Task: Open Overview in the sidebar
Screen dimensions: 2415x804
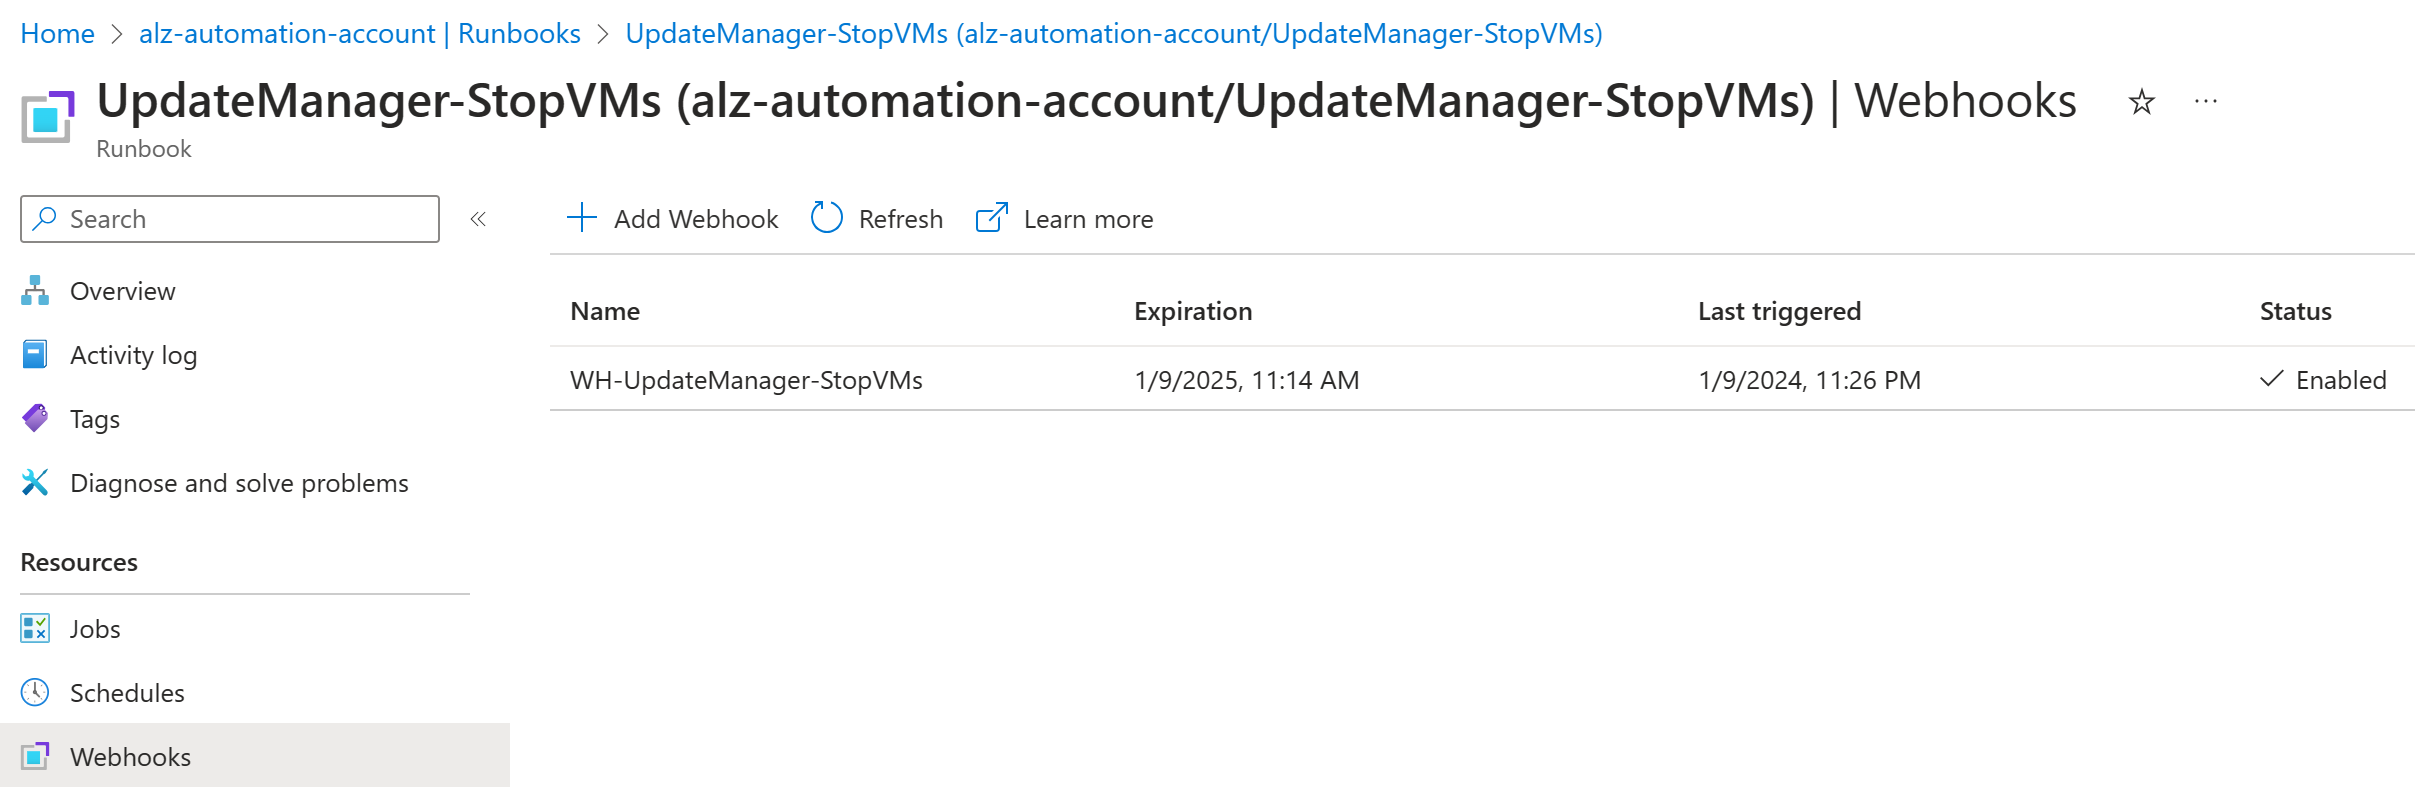Action: 255,291
